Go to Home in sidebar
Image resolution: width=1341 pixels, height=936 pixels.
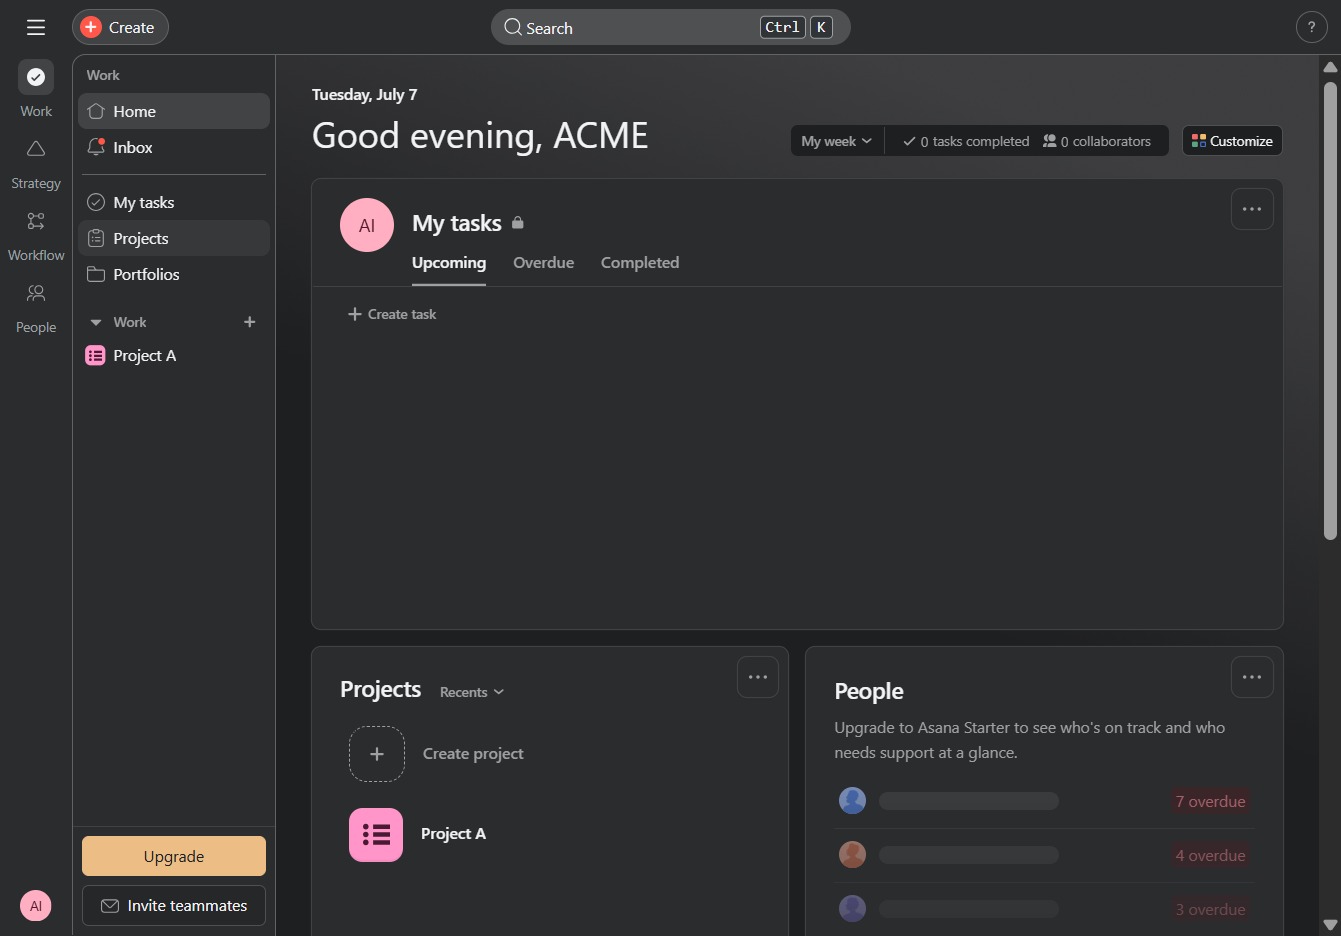click(x=174, y=111)
